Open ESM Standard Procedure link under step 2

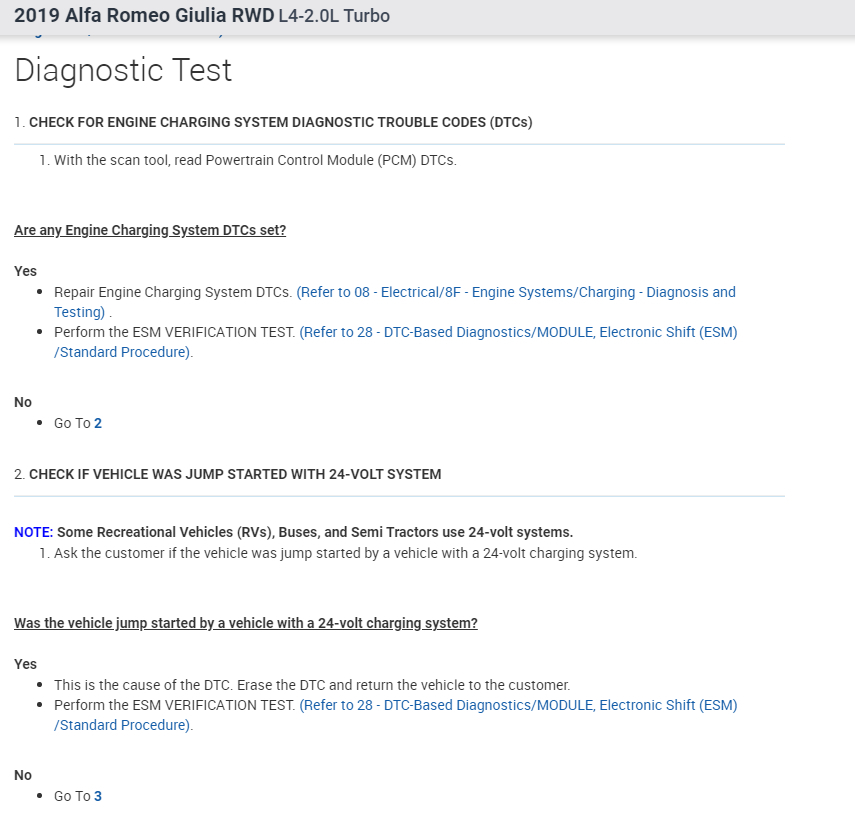point(517,705)
